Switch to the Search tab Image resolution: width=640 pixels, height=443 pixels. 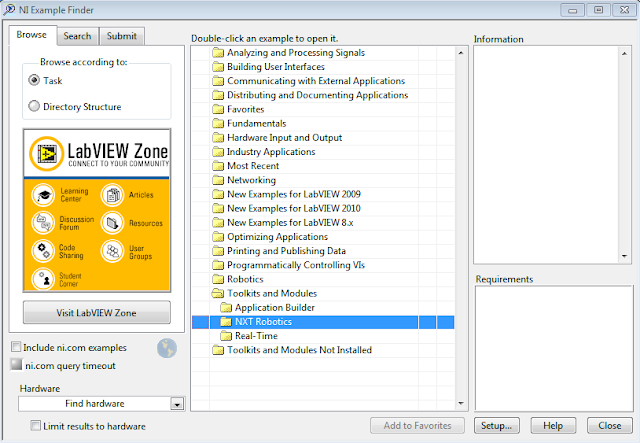(x=77, y=36)
